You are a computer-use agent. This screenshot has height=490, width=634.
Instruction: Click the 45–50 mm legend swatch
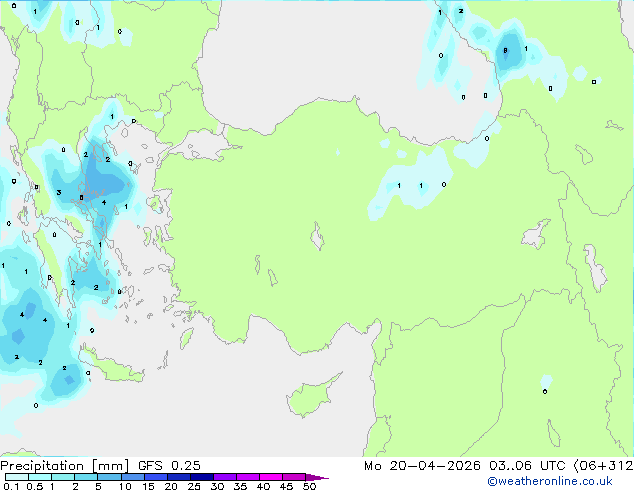pos(294,477)
